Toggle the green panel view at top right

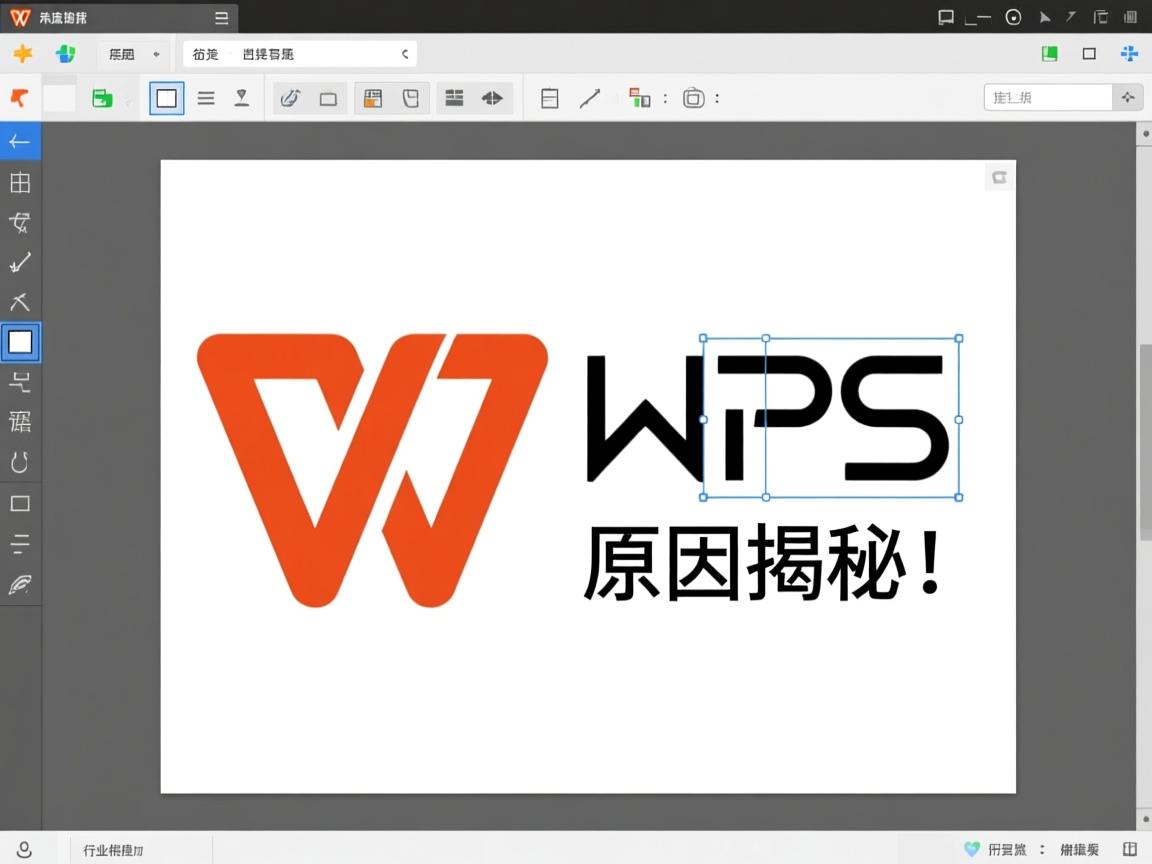point(1049,53)
